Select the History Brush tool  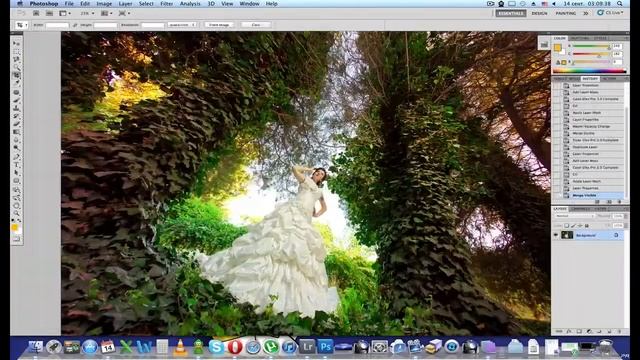coord(16,116)
